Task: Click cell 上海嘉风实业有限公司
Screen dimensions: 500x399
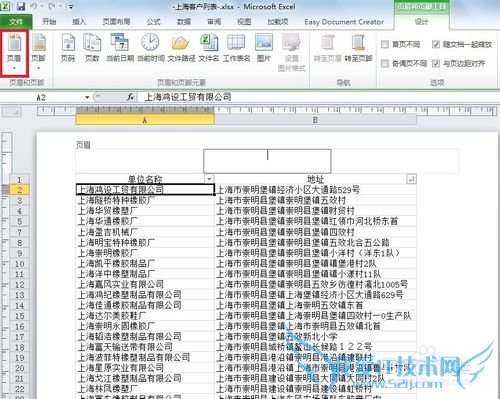Action: (x=145, y=284)
